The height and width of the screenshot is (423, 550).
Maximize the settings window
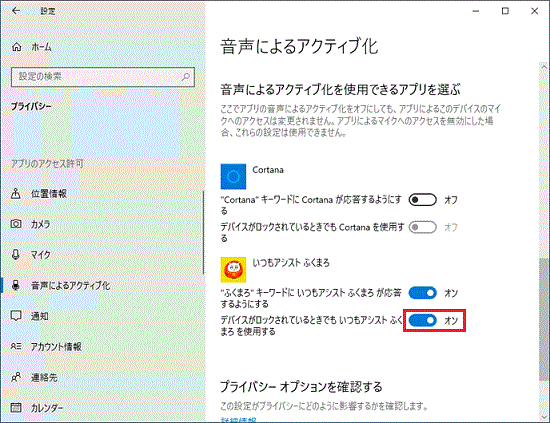pos(505,11)
